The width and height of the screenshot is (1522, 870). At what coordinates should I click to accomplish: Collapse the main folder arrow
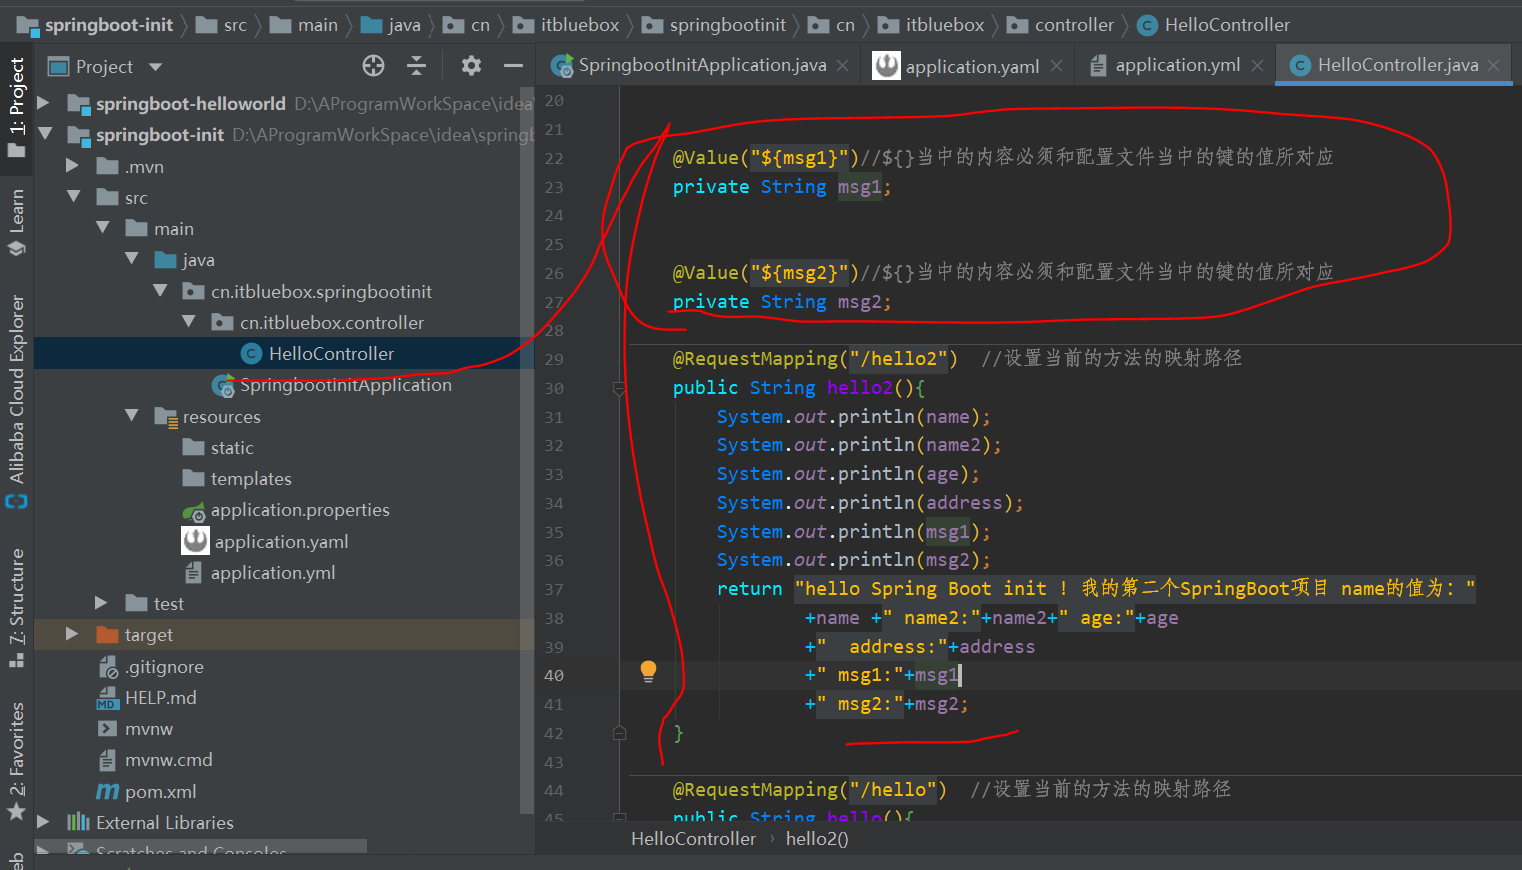point(102,228)
